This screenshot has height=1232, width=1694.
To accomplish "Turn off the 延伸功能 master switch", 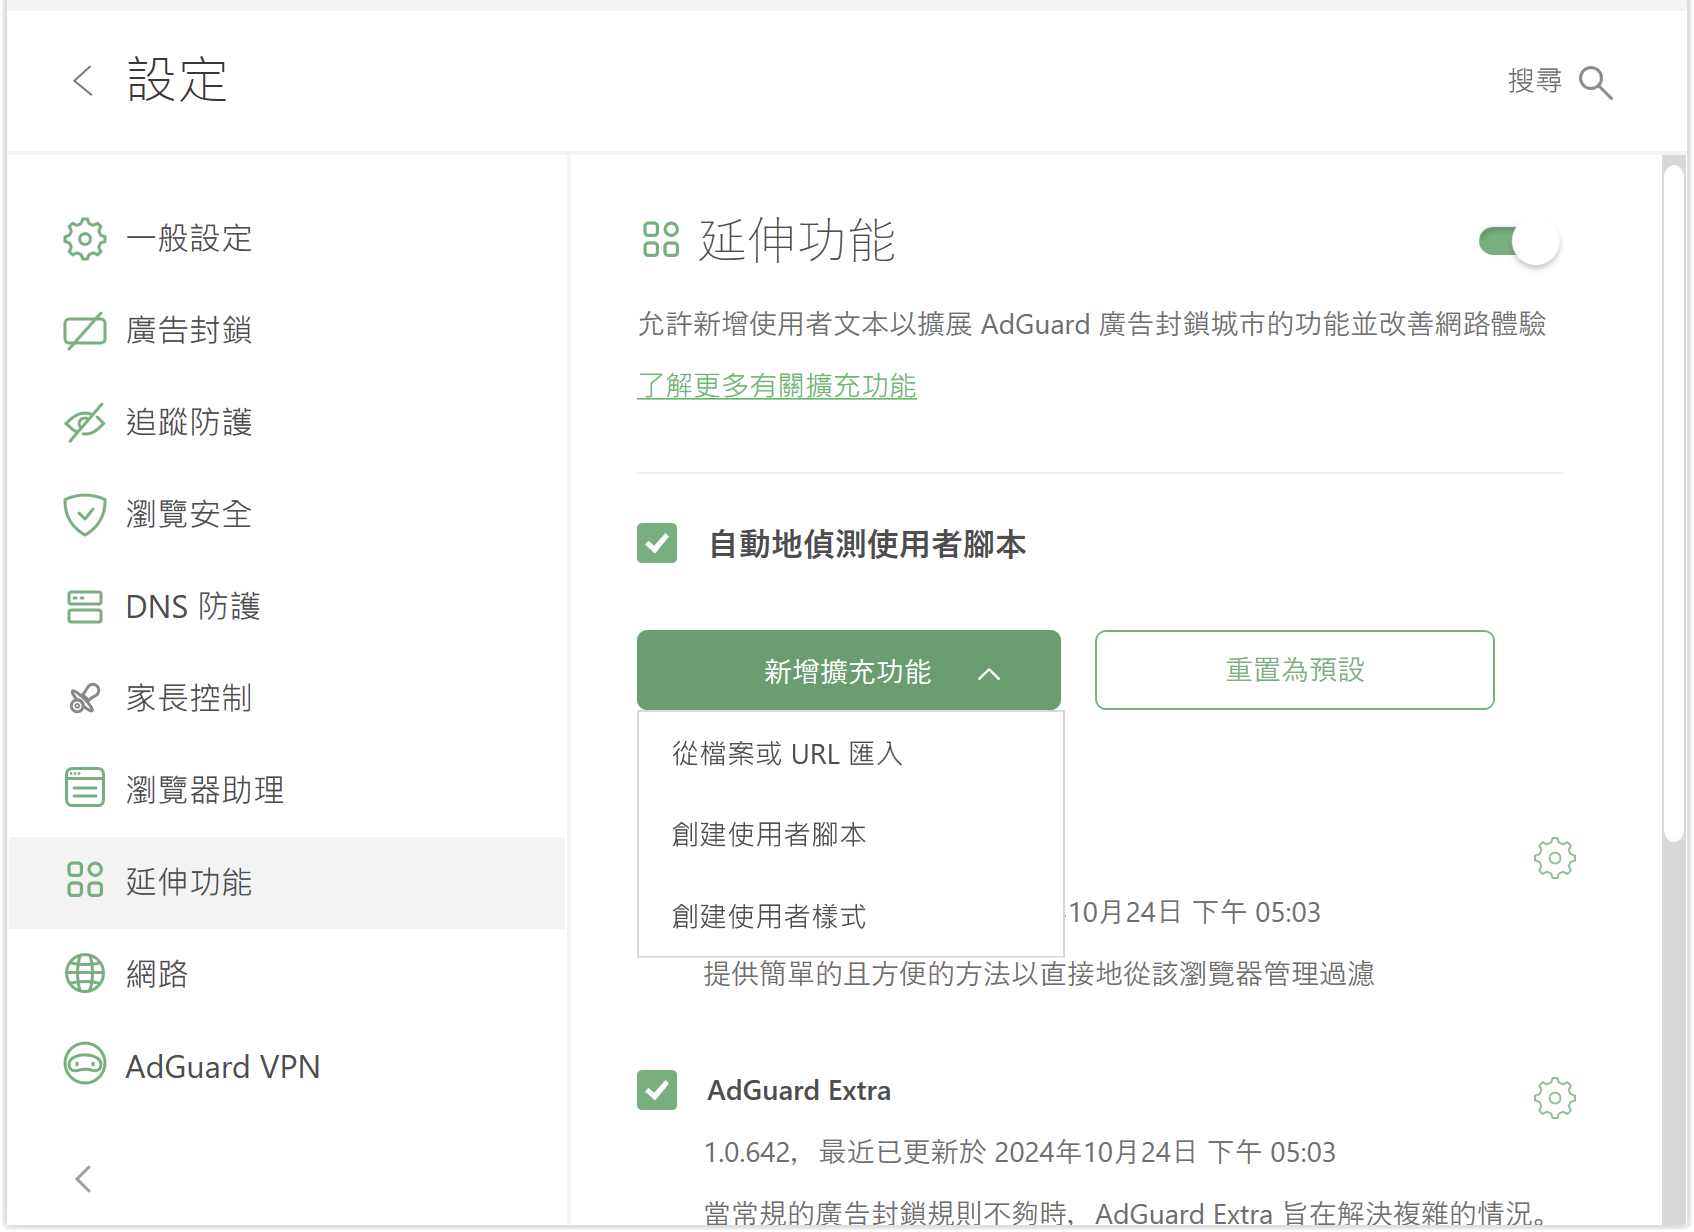I will click(x=1520, y=242).
